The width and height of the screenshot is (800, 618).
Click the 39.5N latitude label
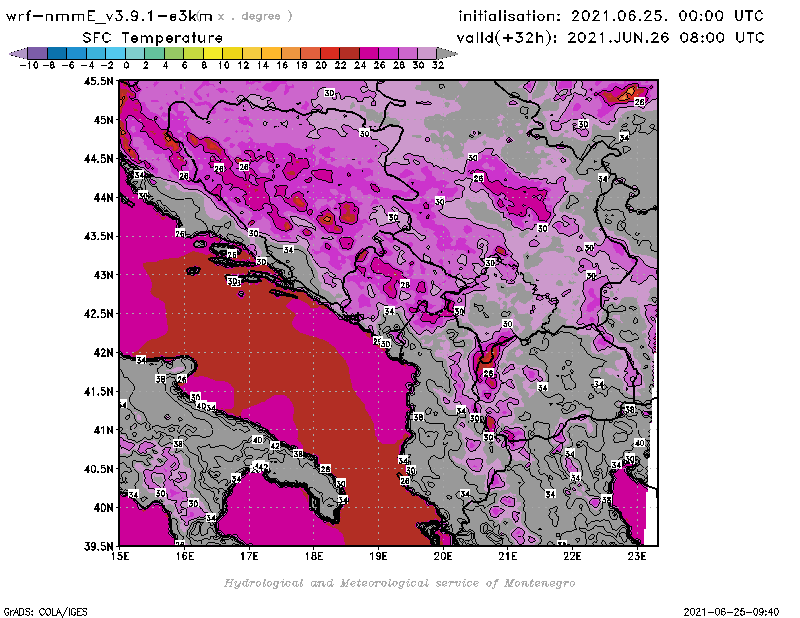pyautogui.click(x=98, y=547)
